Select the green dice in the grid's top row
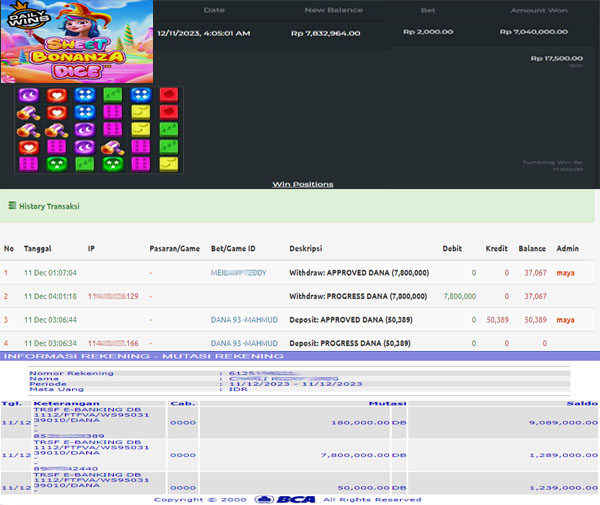Viewport: 600px width, 505px height. (112, 94)
